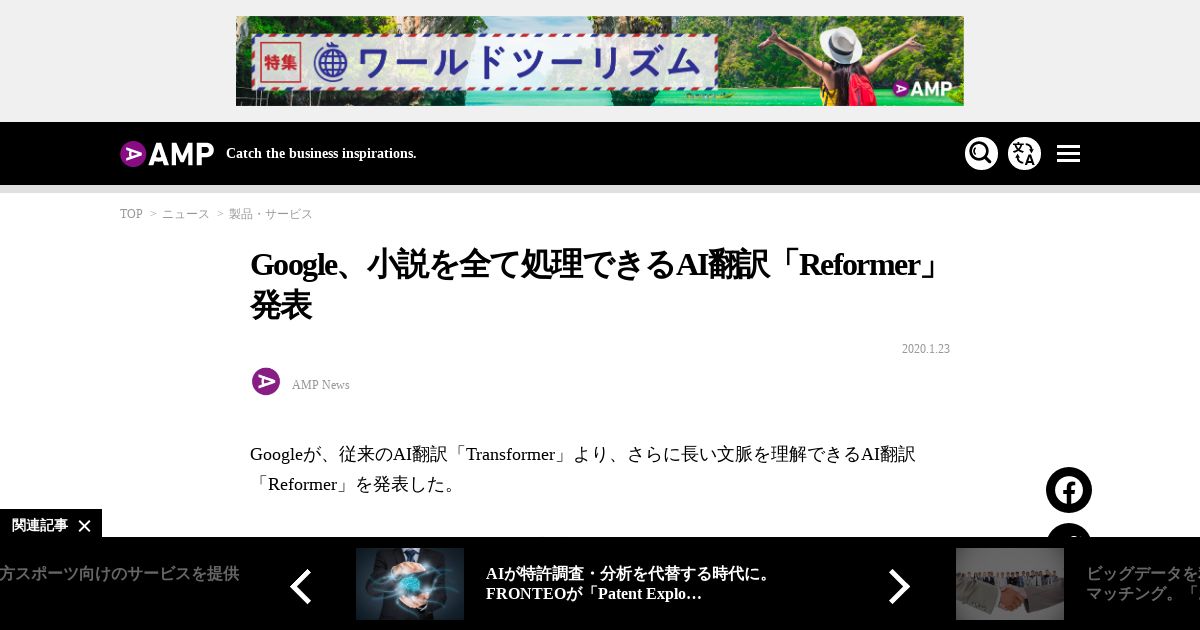The image size is (1200, 630).
Task: Click the paragraph beginning Googleが、従来のAI翻訳
Action: [583, 469]
